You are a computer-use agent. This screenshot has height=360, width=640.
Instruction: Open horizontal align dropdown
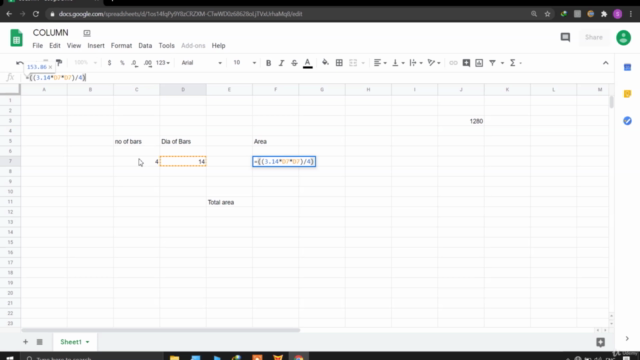(x=380, y=63)
